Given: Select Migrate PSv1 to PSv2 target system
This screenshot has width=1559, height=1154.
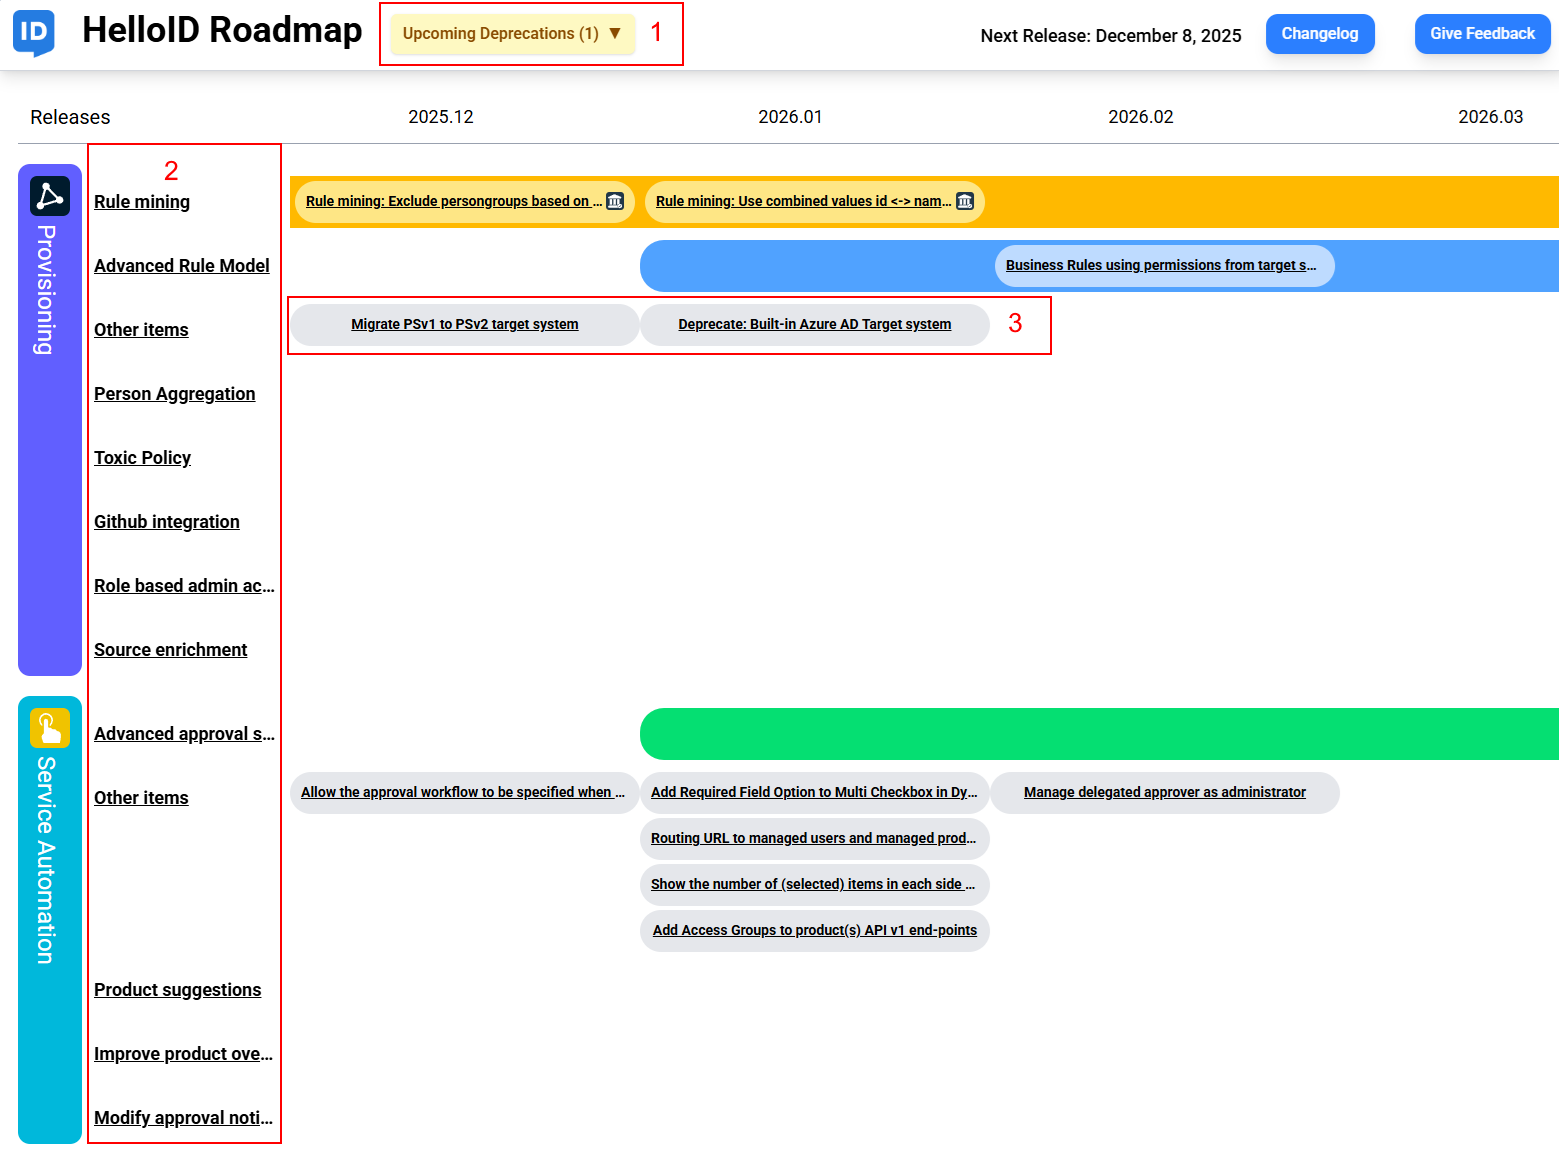Looking at the screenshot, I should [463, 324].
